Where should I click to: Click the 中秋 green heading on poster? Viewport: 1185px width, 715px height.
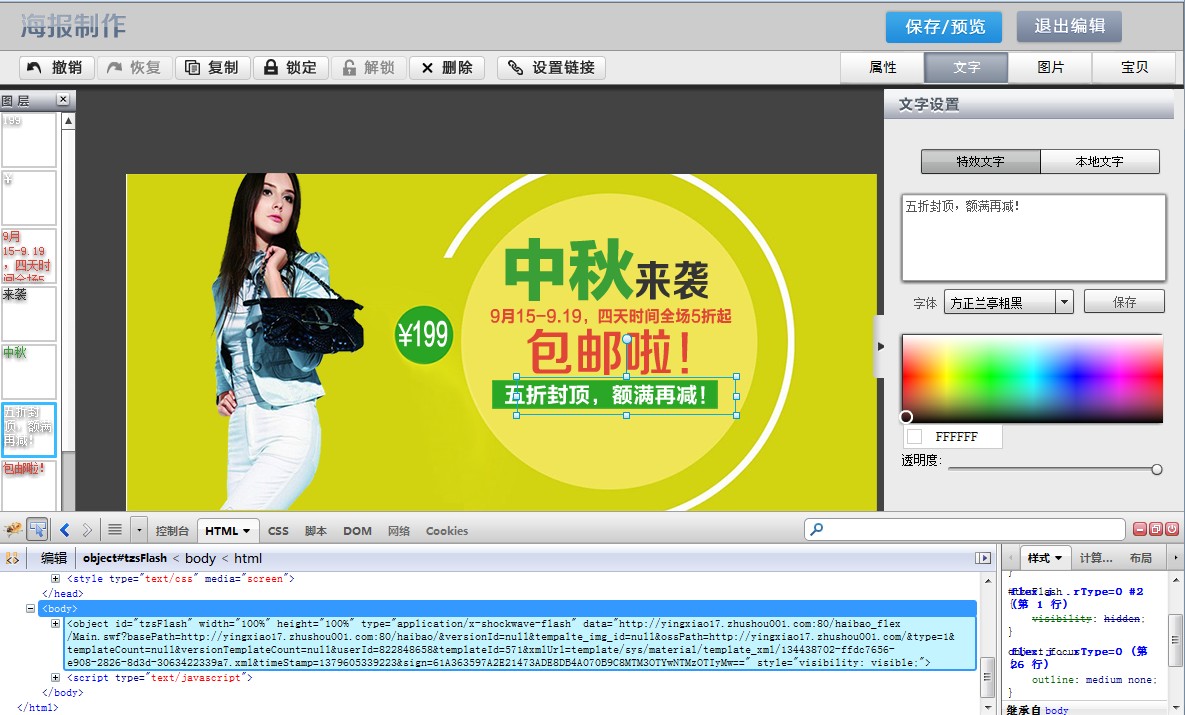[x=568, y=270]
